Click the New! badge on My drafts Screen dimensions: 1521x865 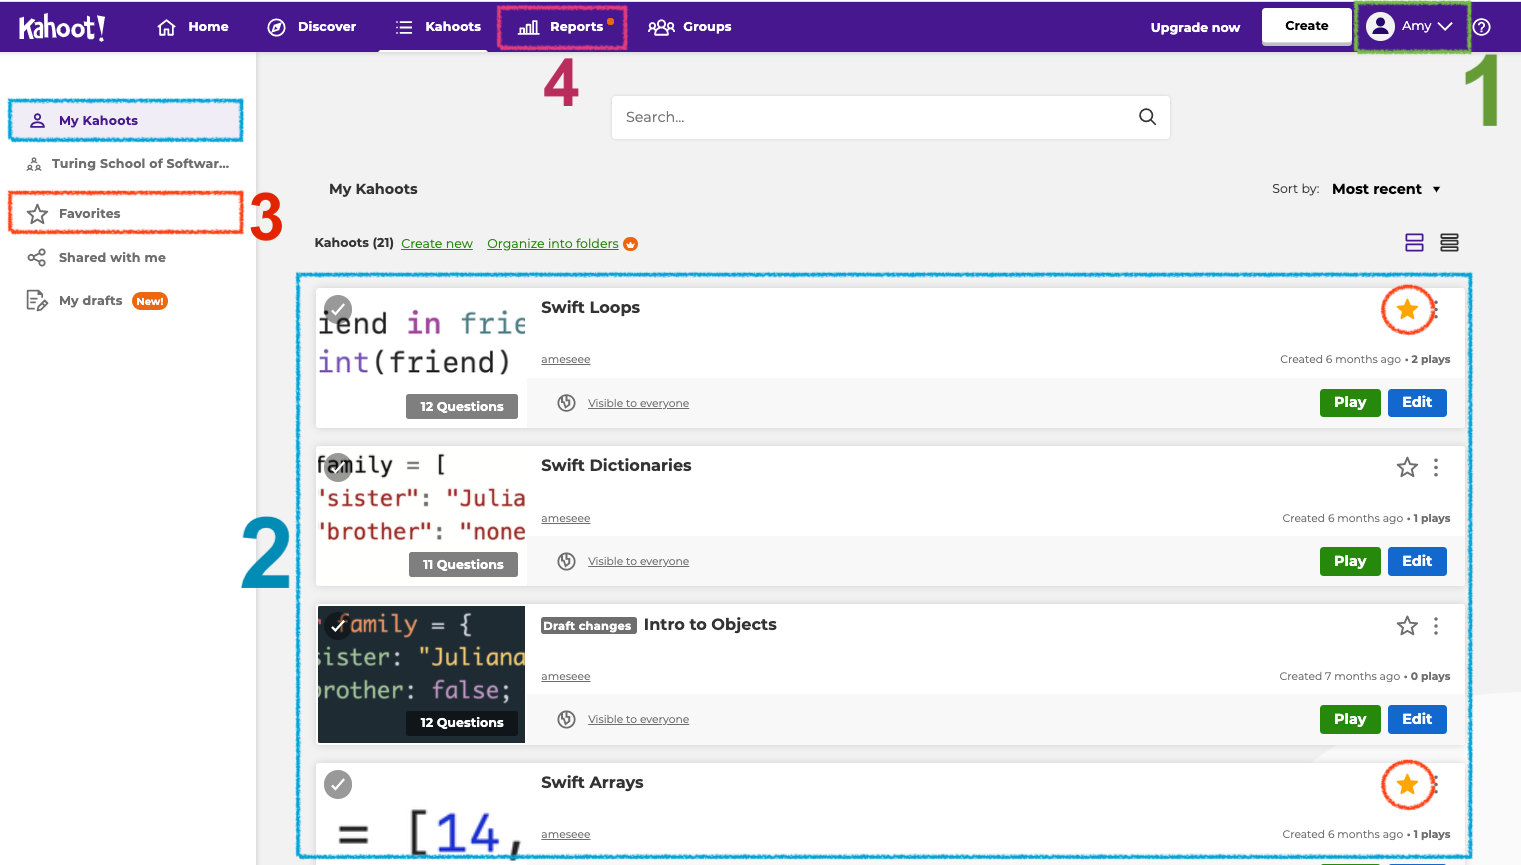pyautogui.click(x=150, y=301)
